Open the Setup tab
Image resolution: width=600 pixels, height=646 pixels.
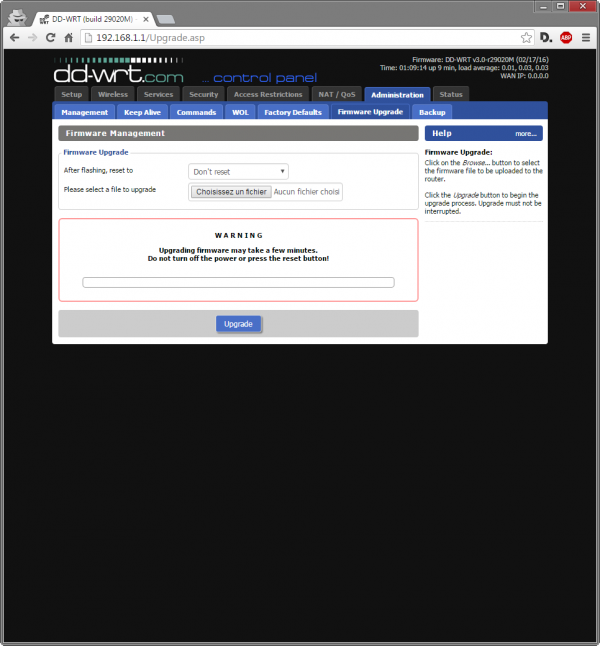pyautogui.click(x=72, y=94)
